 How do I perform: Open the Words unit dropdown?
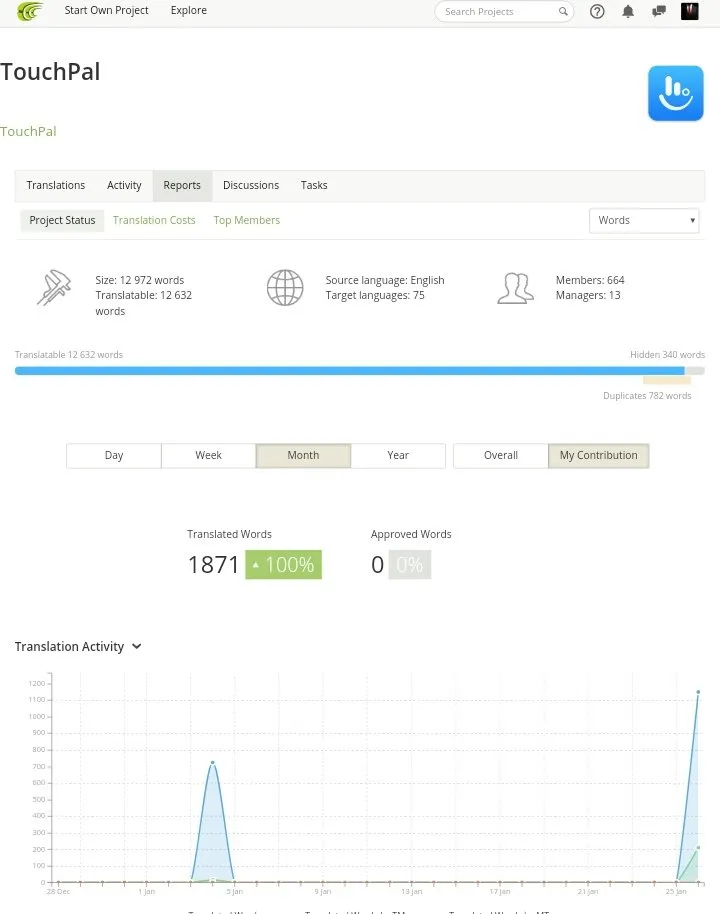(644, 220)
